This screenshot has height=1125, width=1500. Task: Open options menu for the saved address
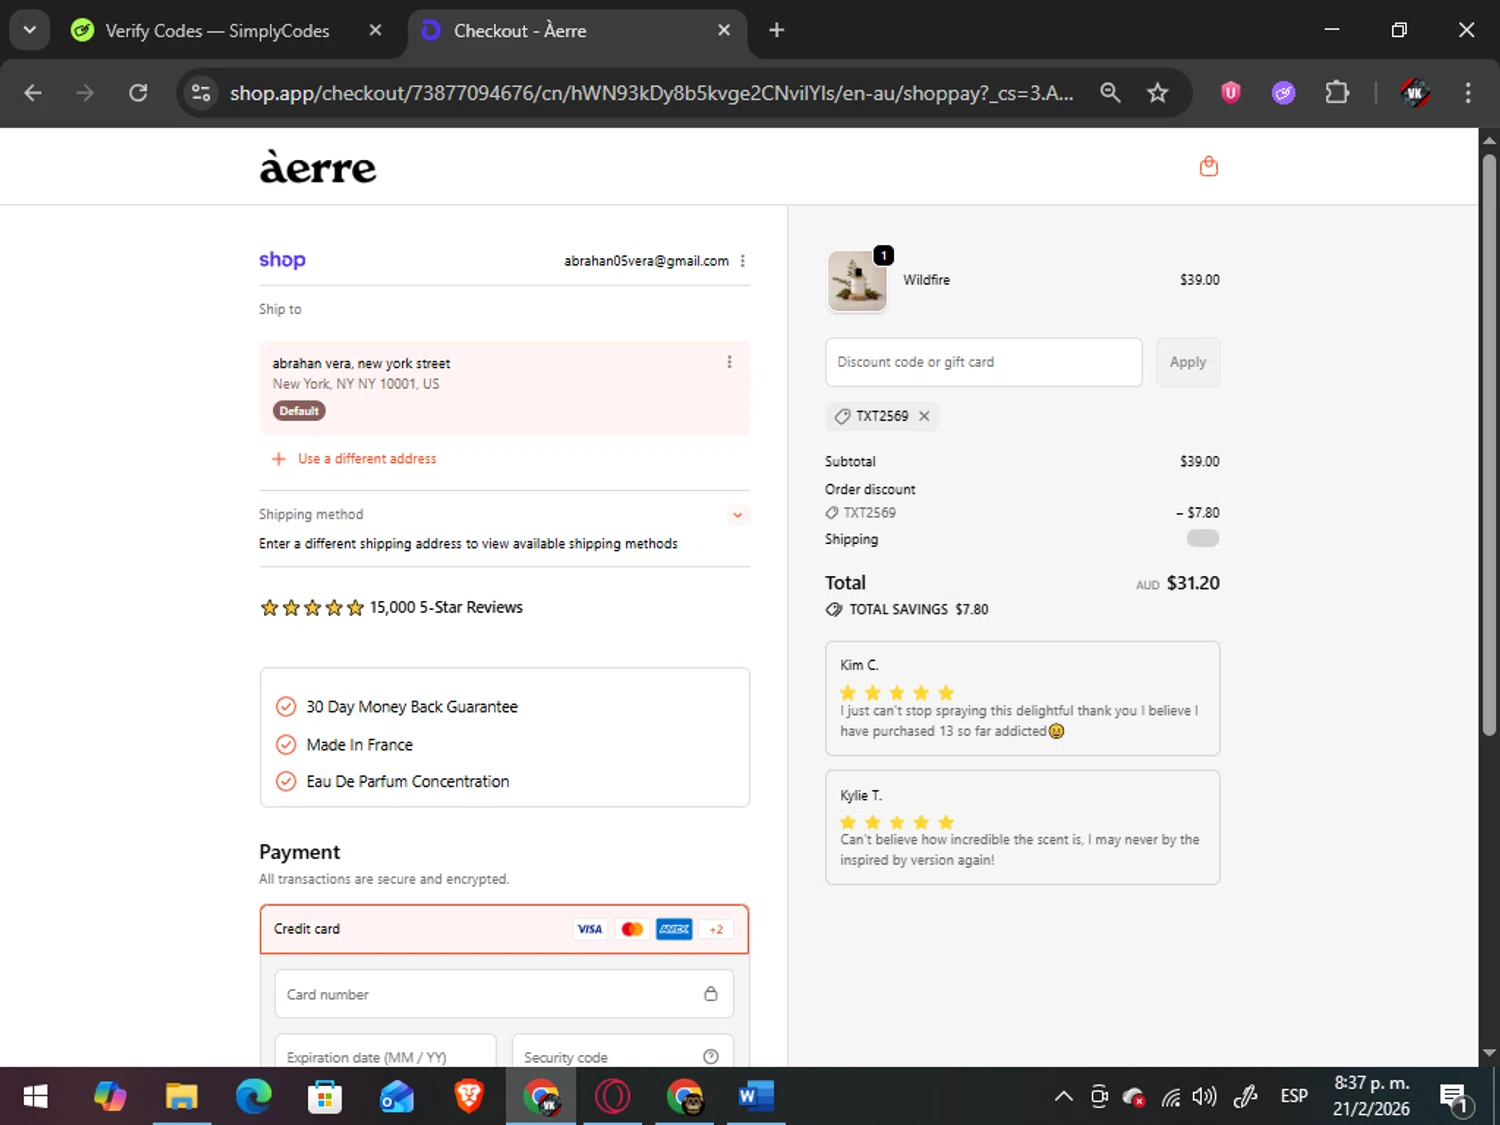[729, 362]
